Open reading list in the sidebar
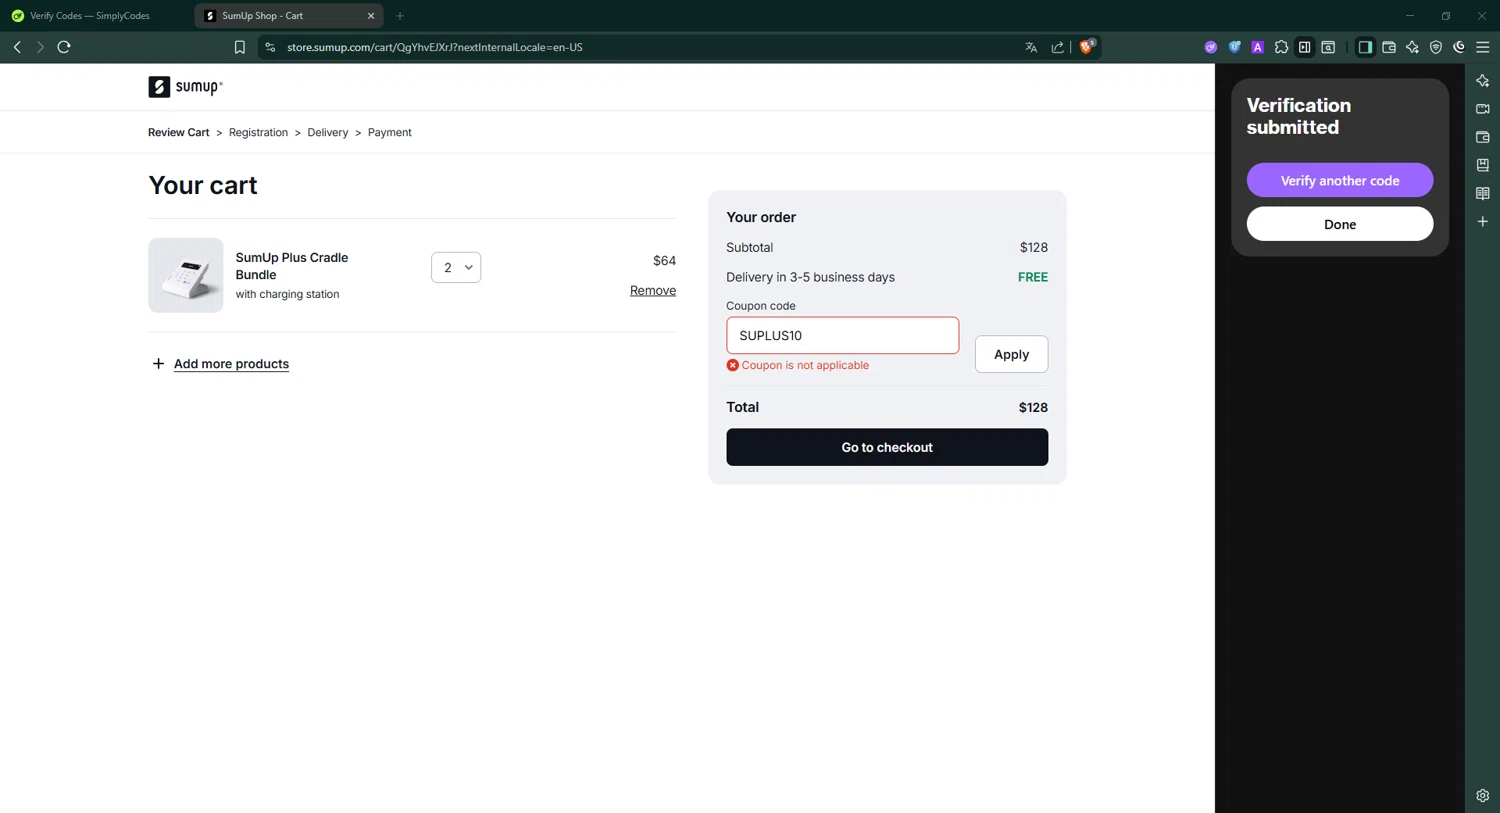 pos(1483,193)
